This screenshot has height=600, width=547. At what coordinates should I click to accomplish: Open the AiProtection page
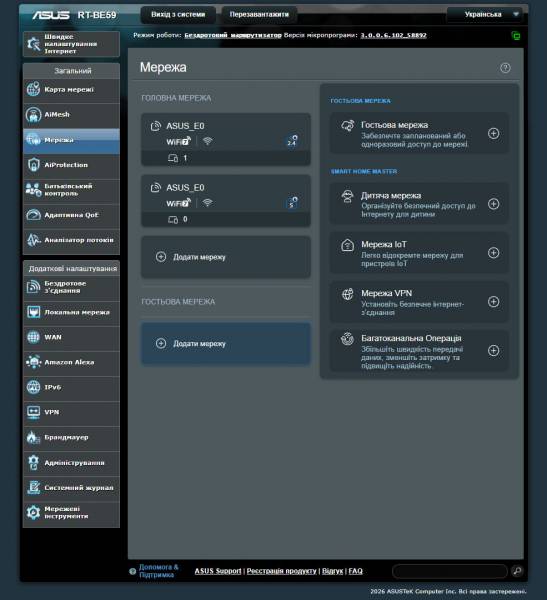71,165
